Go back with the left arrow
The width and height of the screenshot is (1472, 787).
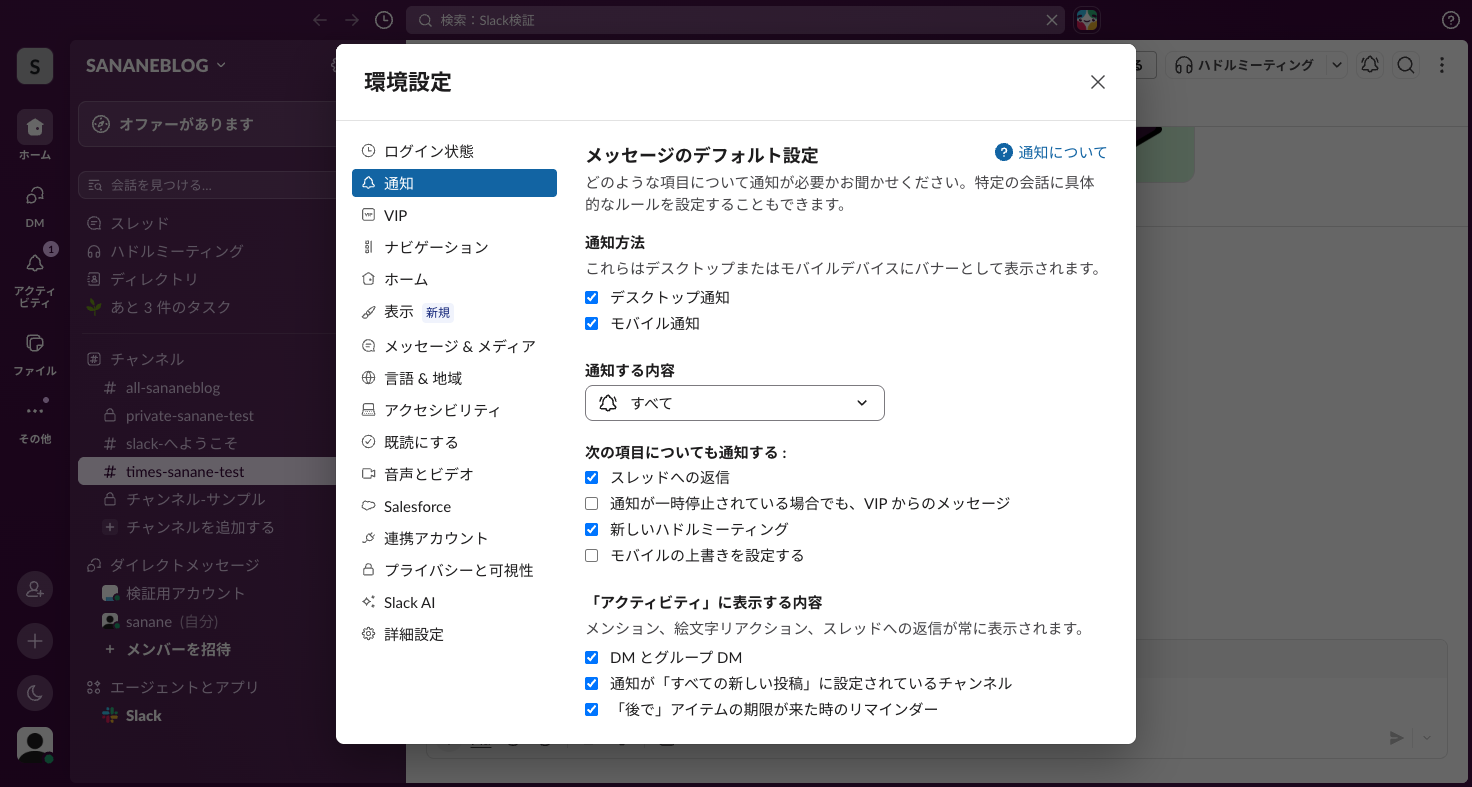(320, 20)
